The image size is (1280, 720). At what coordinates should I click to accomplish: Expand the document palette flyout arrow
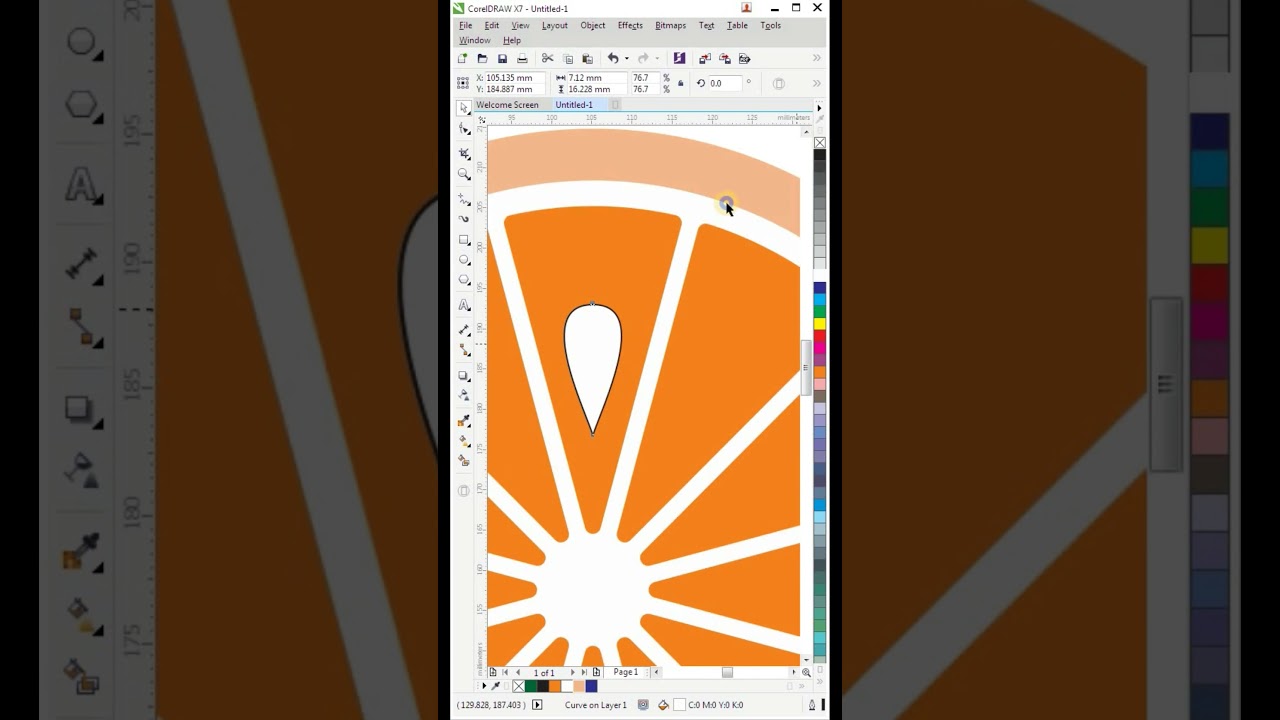tap(484, 686)
